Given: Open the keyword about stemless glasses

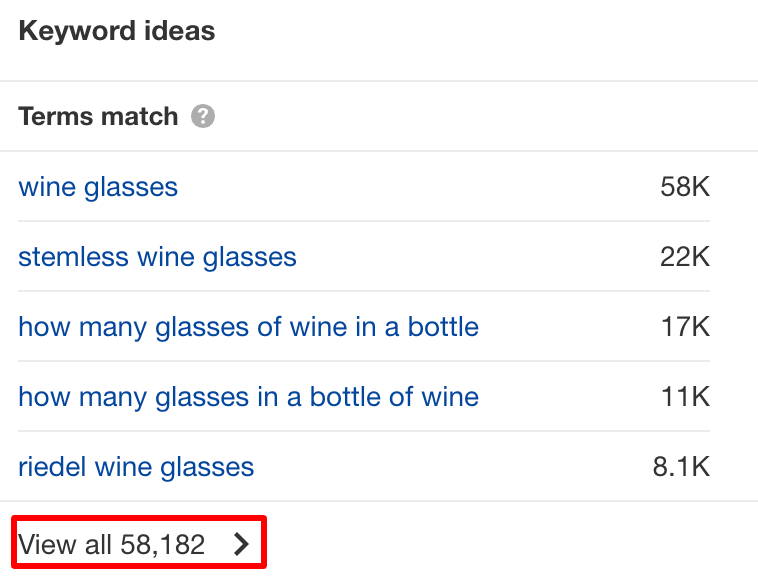Looking at the screenshot, I should [157, 257].
